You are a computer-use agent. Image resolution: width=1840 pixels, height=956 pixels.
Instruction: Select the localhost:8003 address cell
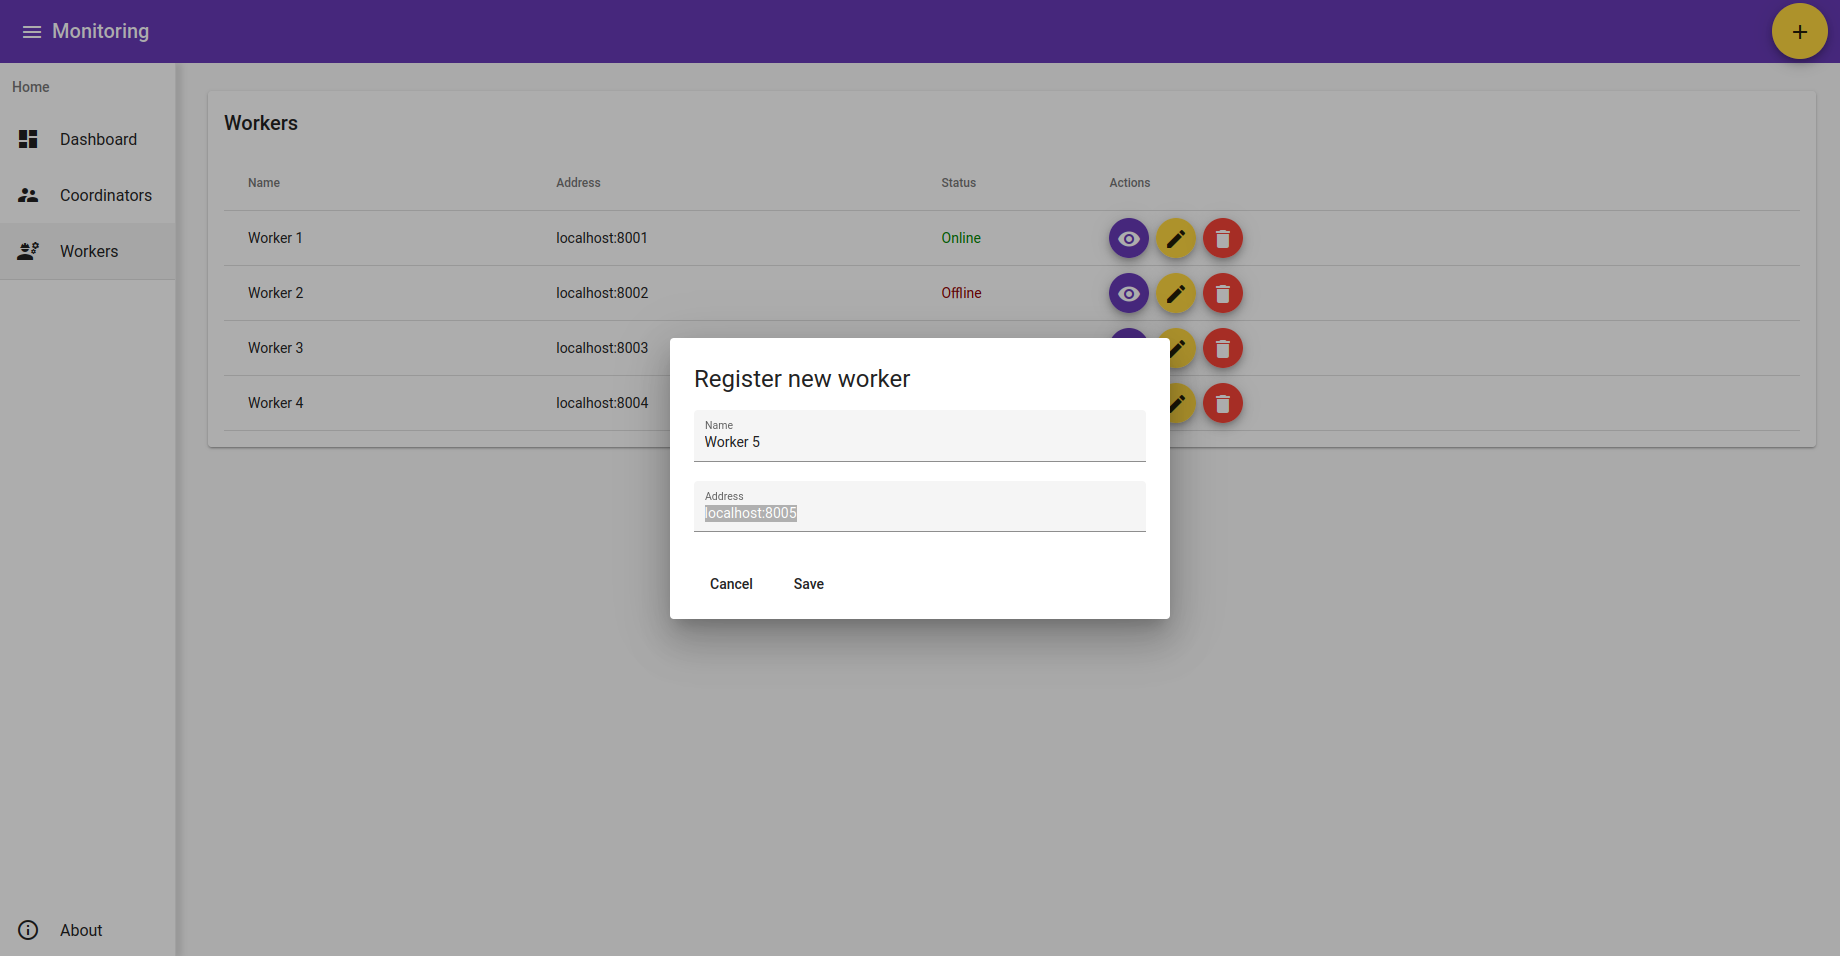click(x=602, y=348)
